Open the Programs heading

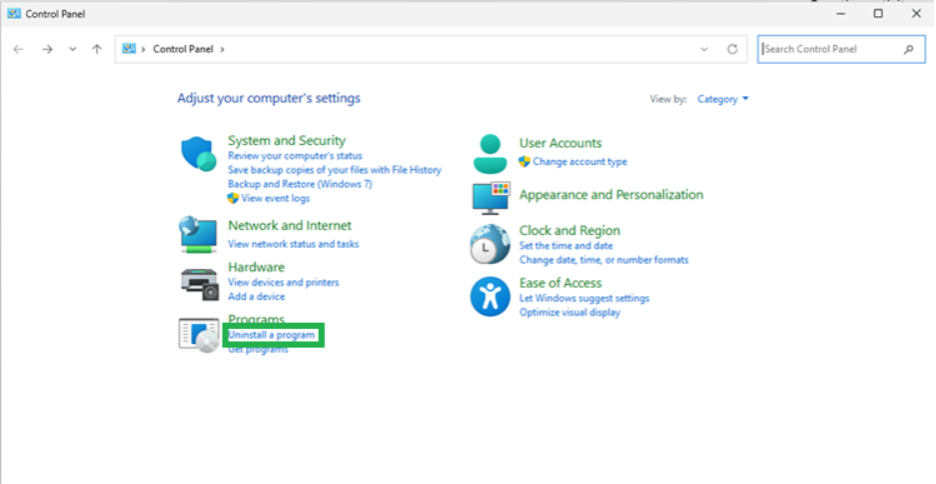256,319
